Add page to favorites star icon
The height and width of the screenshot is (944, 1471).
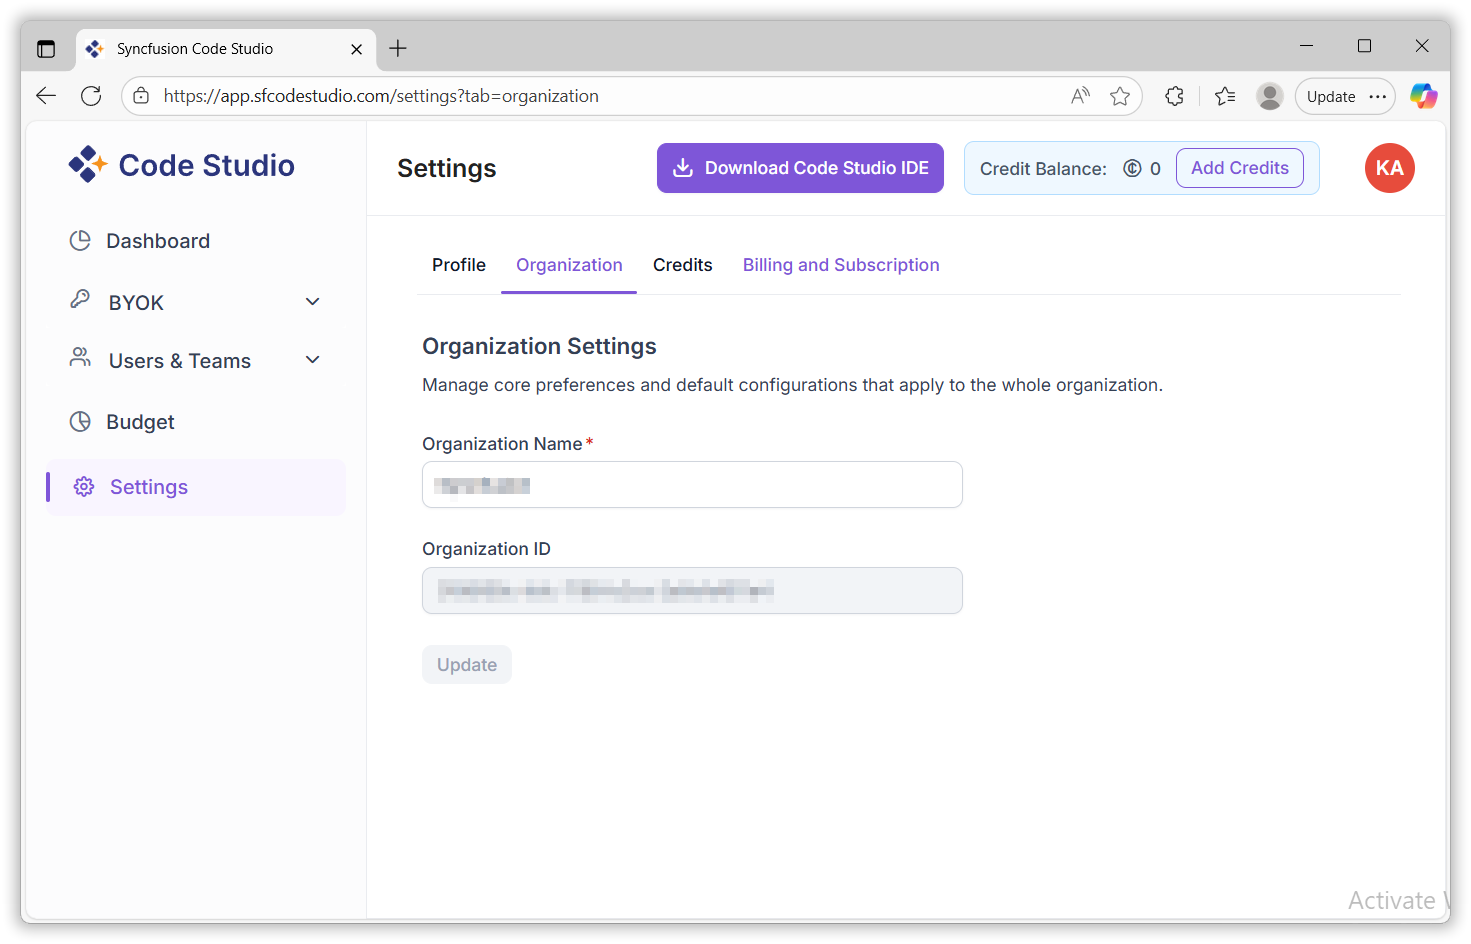tap(1120, 96)
